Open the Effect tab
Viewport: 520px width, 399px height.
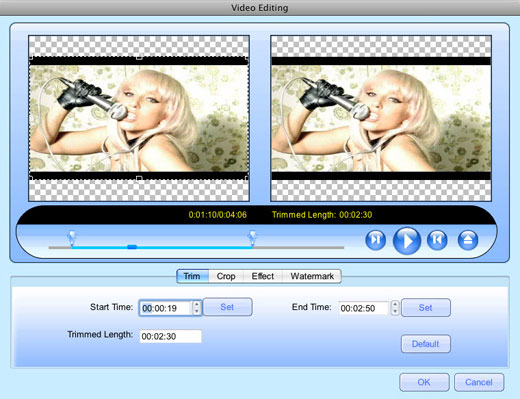pos(263,276)
